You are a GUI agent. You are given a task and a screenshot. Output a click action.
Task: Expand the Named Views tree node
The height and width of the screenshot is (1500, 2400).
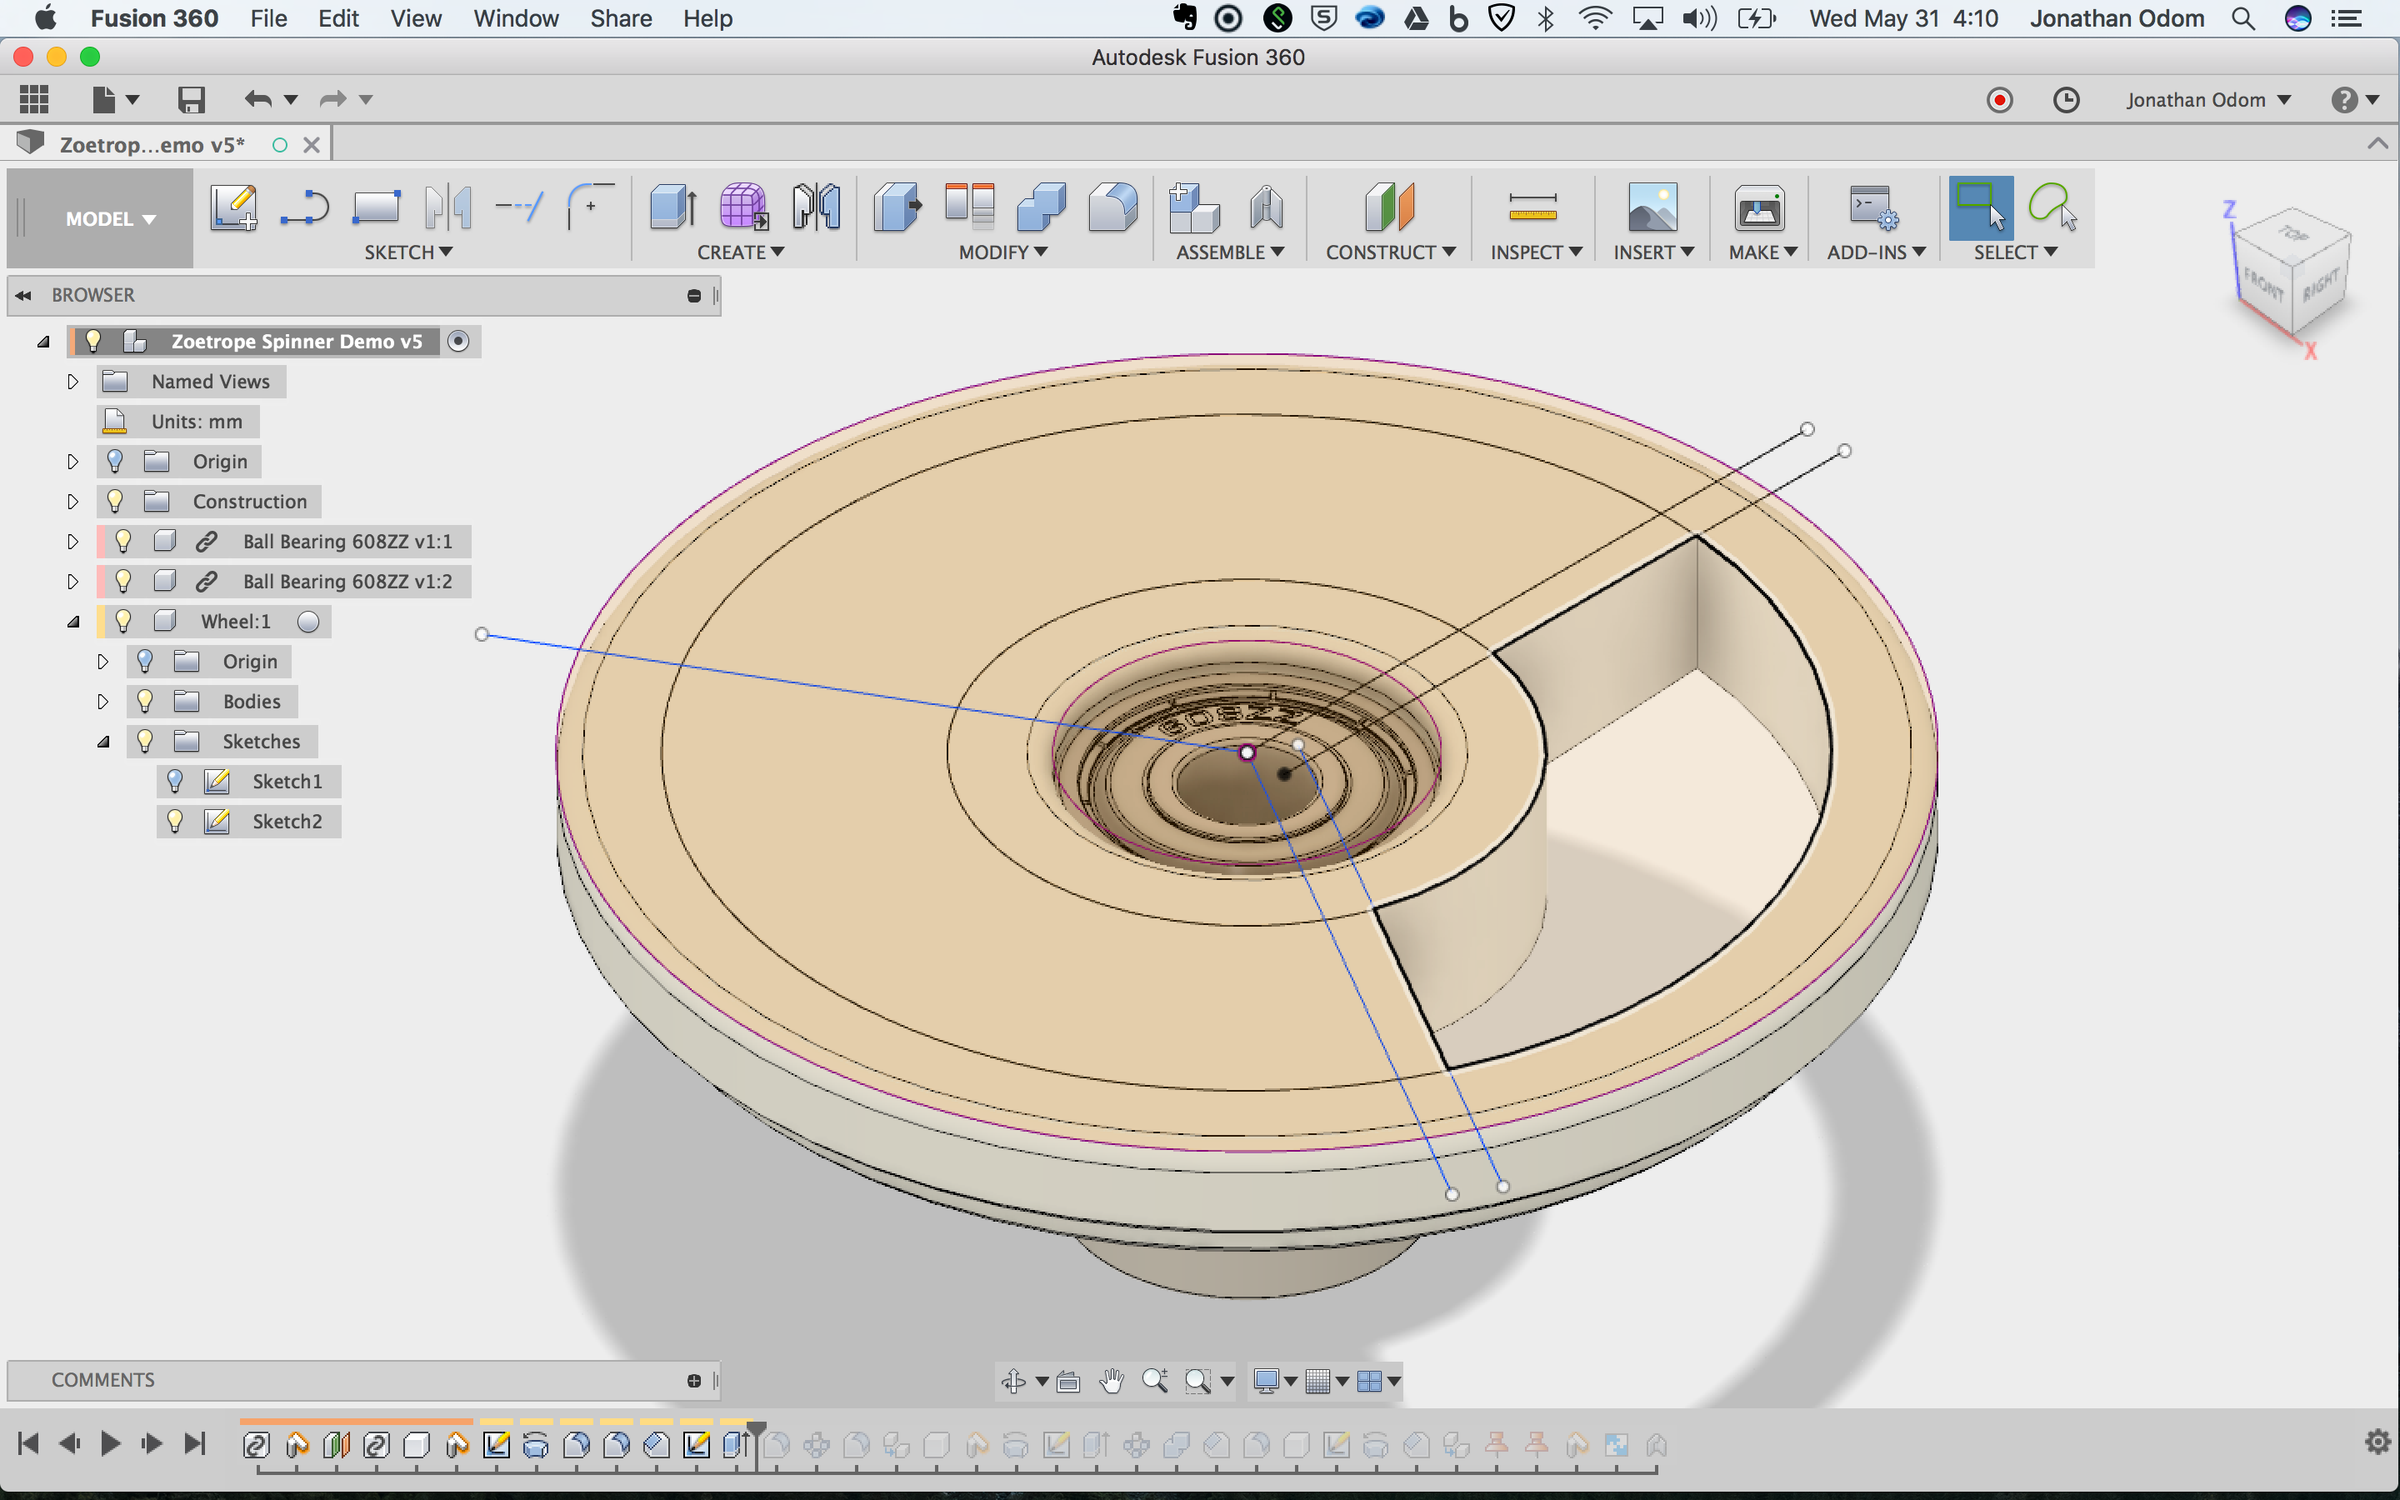(x=72, y=381)
